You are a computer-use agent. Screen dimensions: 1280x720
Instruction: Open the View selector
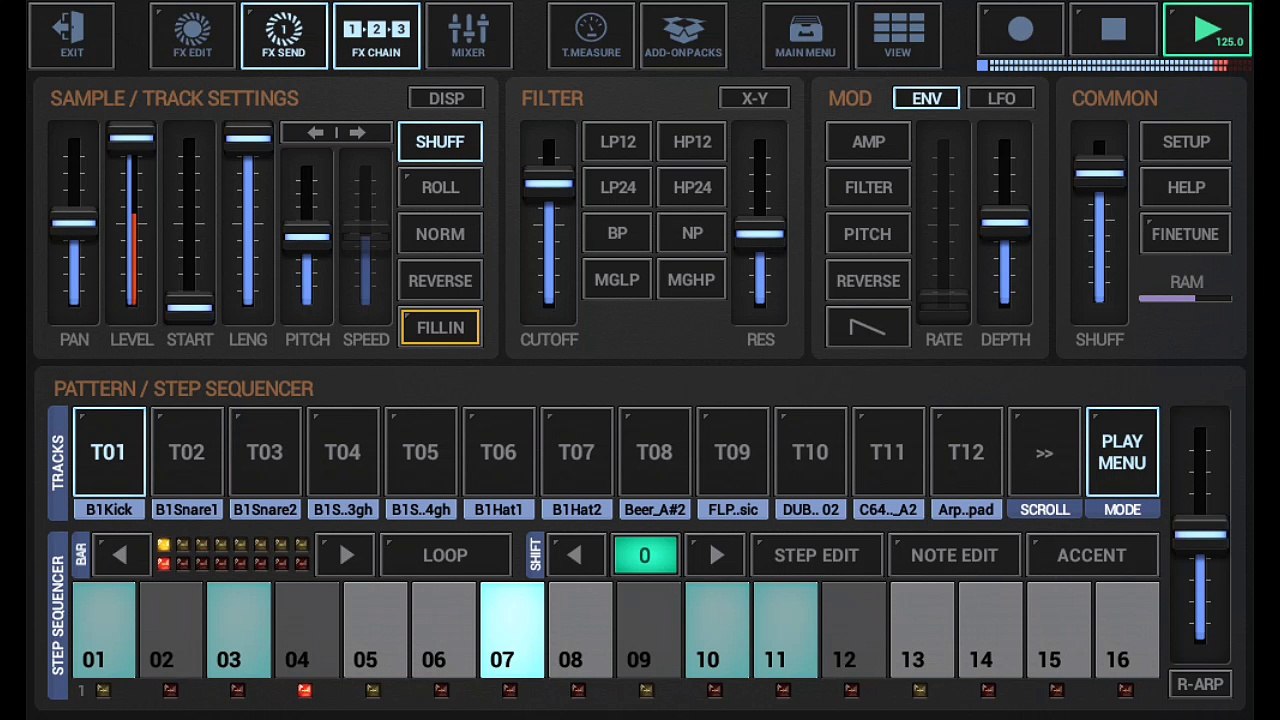pyautogui.click(x=898, y=36)
